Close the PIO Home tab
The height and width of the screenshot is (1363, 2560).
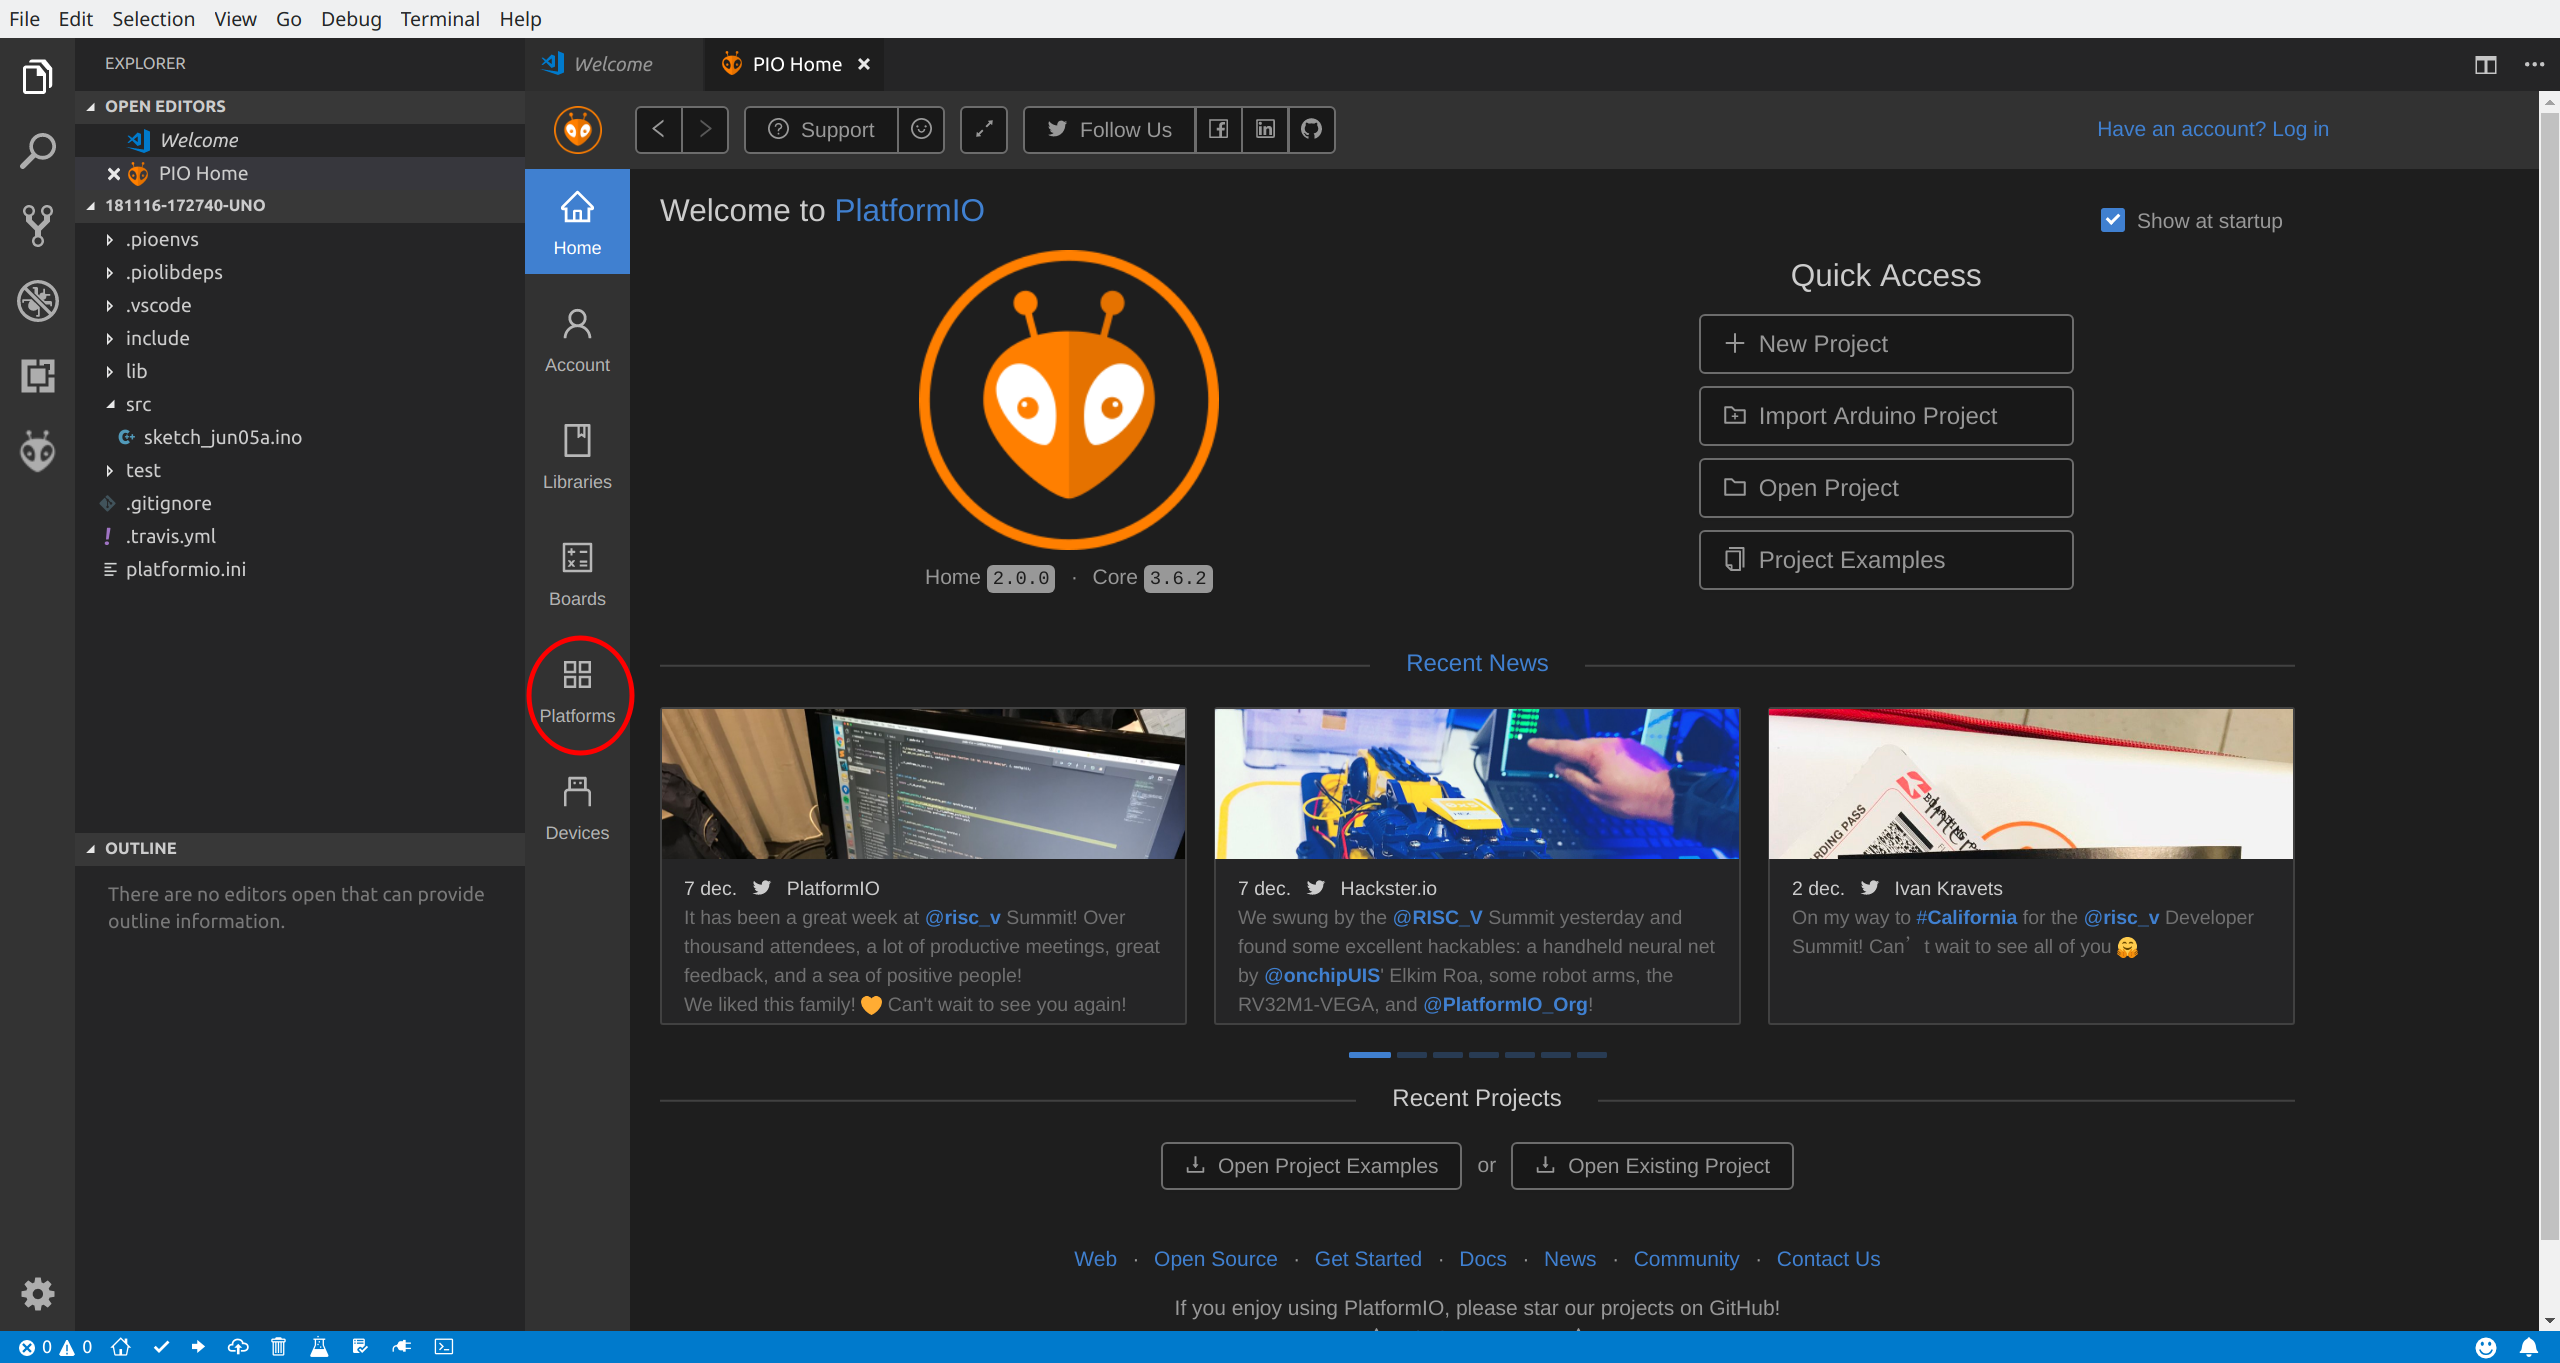click(864, 64)
